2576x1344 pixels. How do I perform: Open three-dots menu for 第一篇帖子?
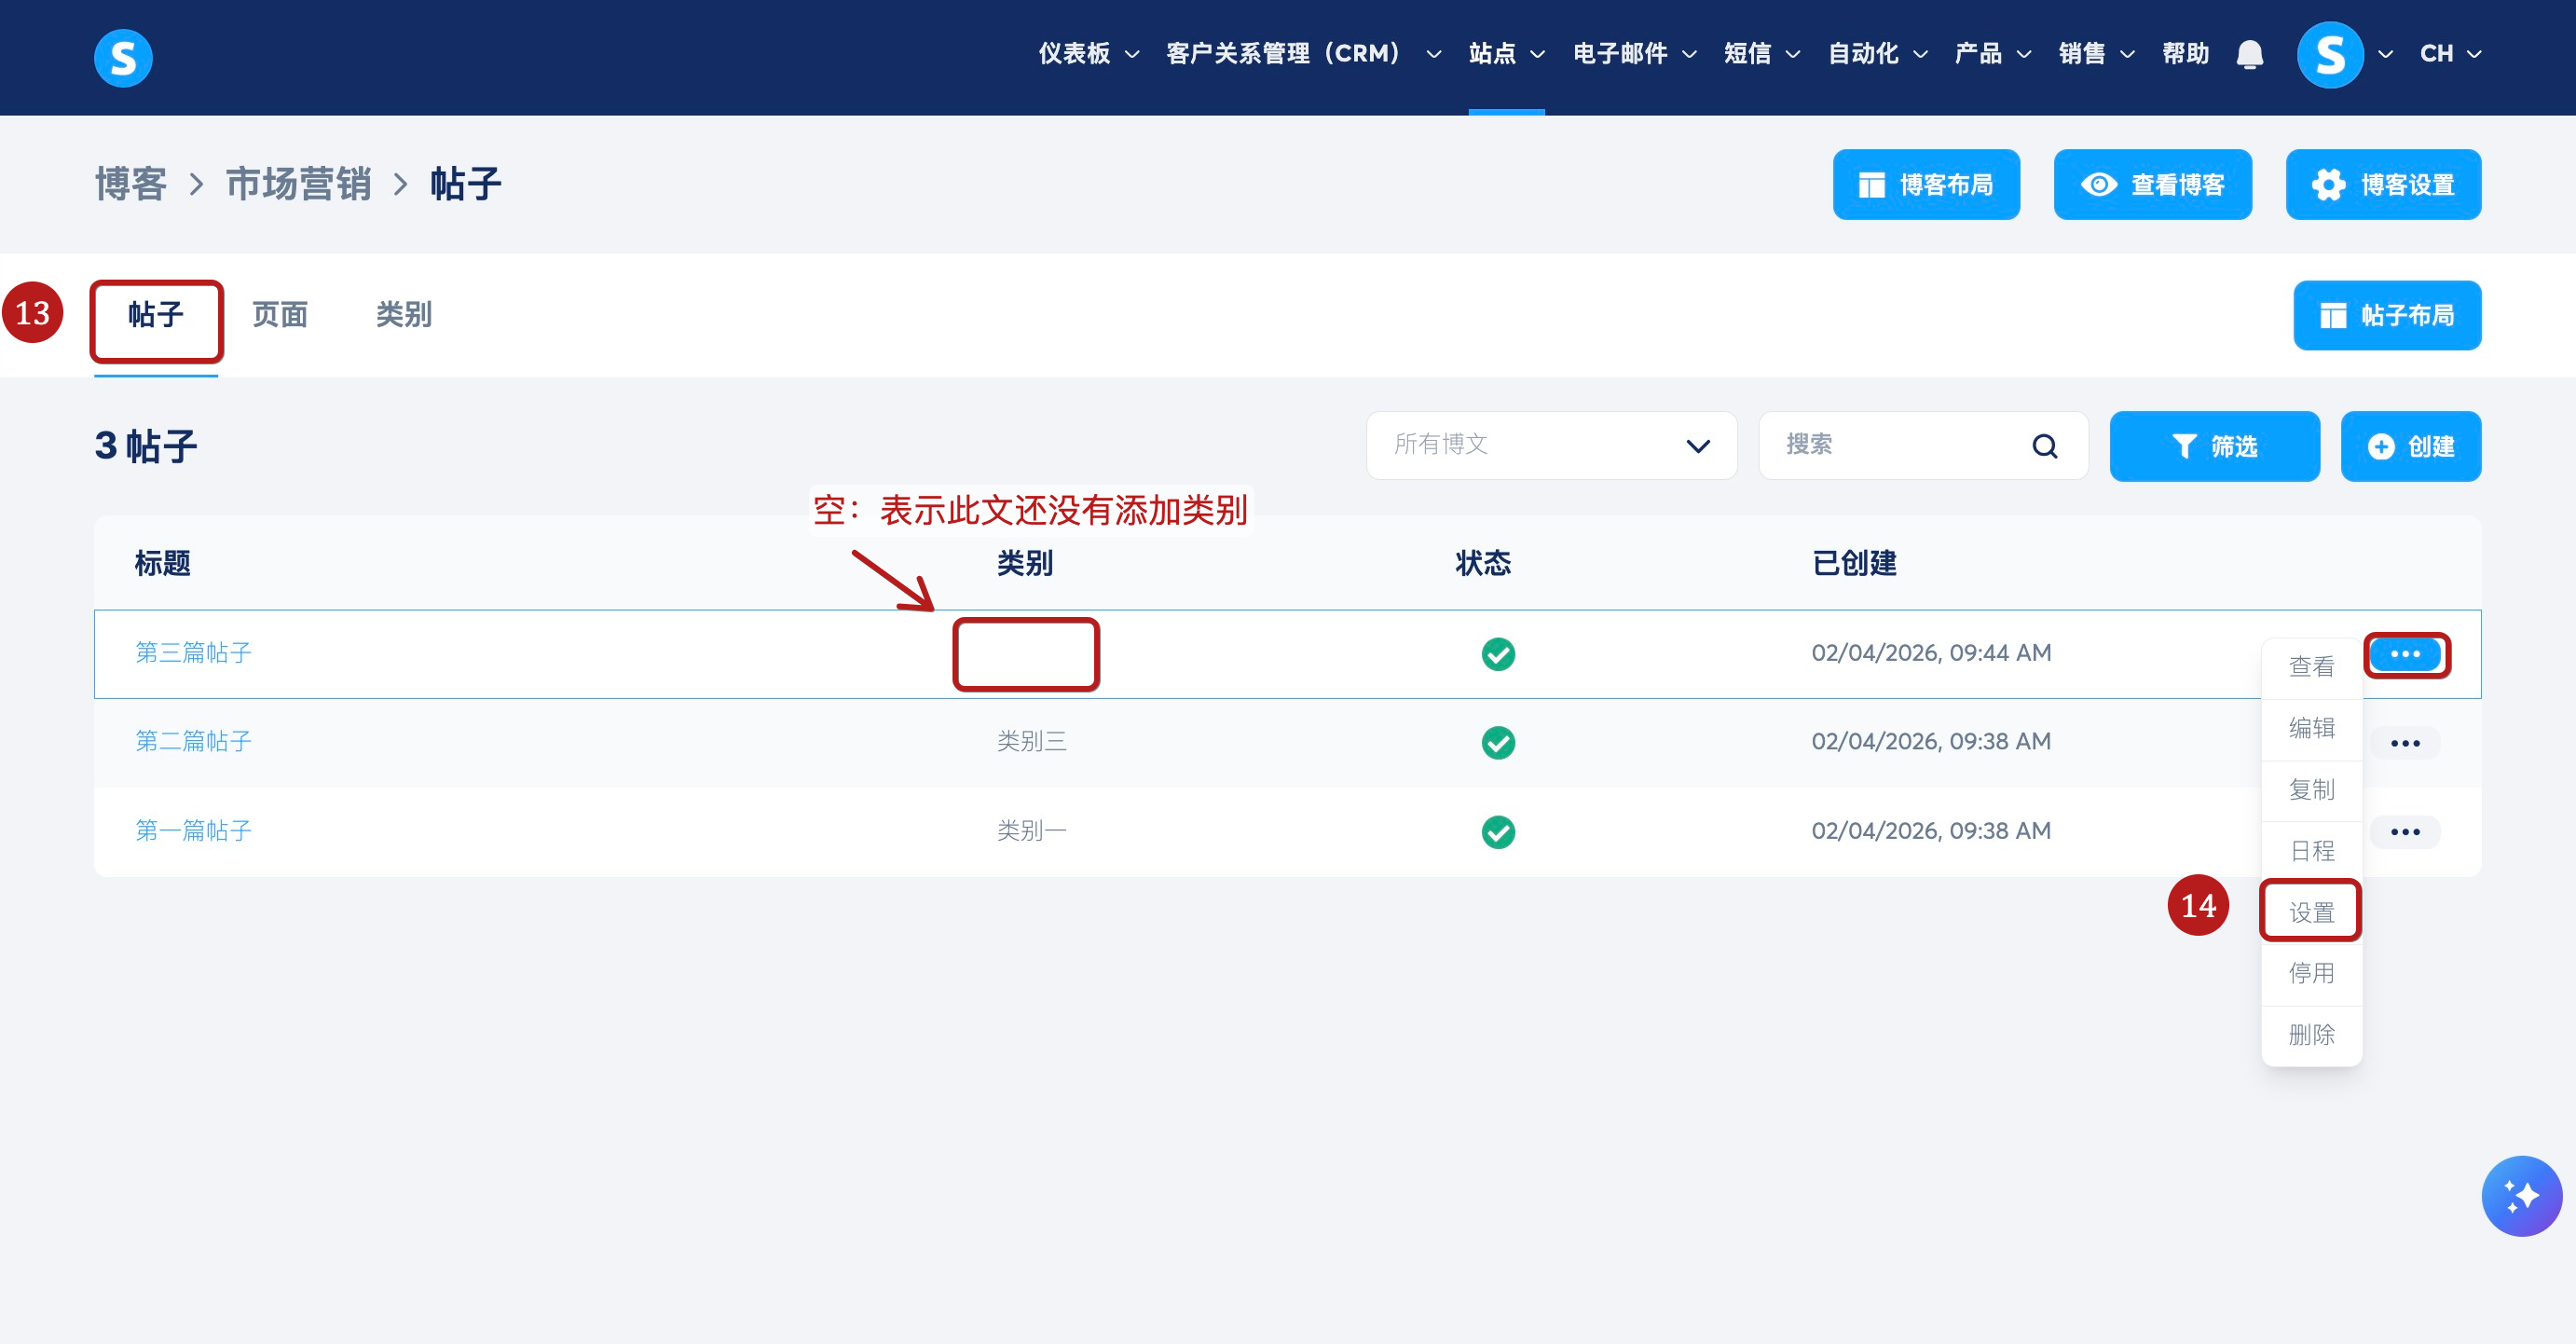(x=2404, y=832)
